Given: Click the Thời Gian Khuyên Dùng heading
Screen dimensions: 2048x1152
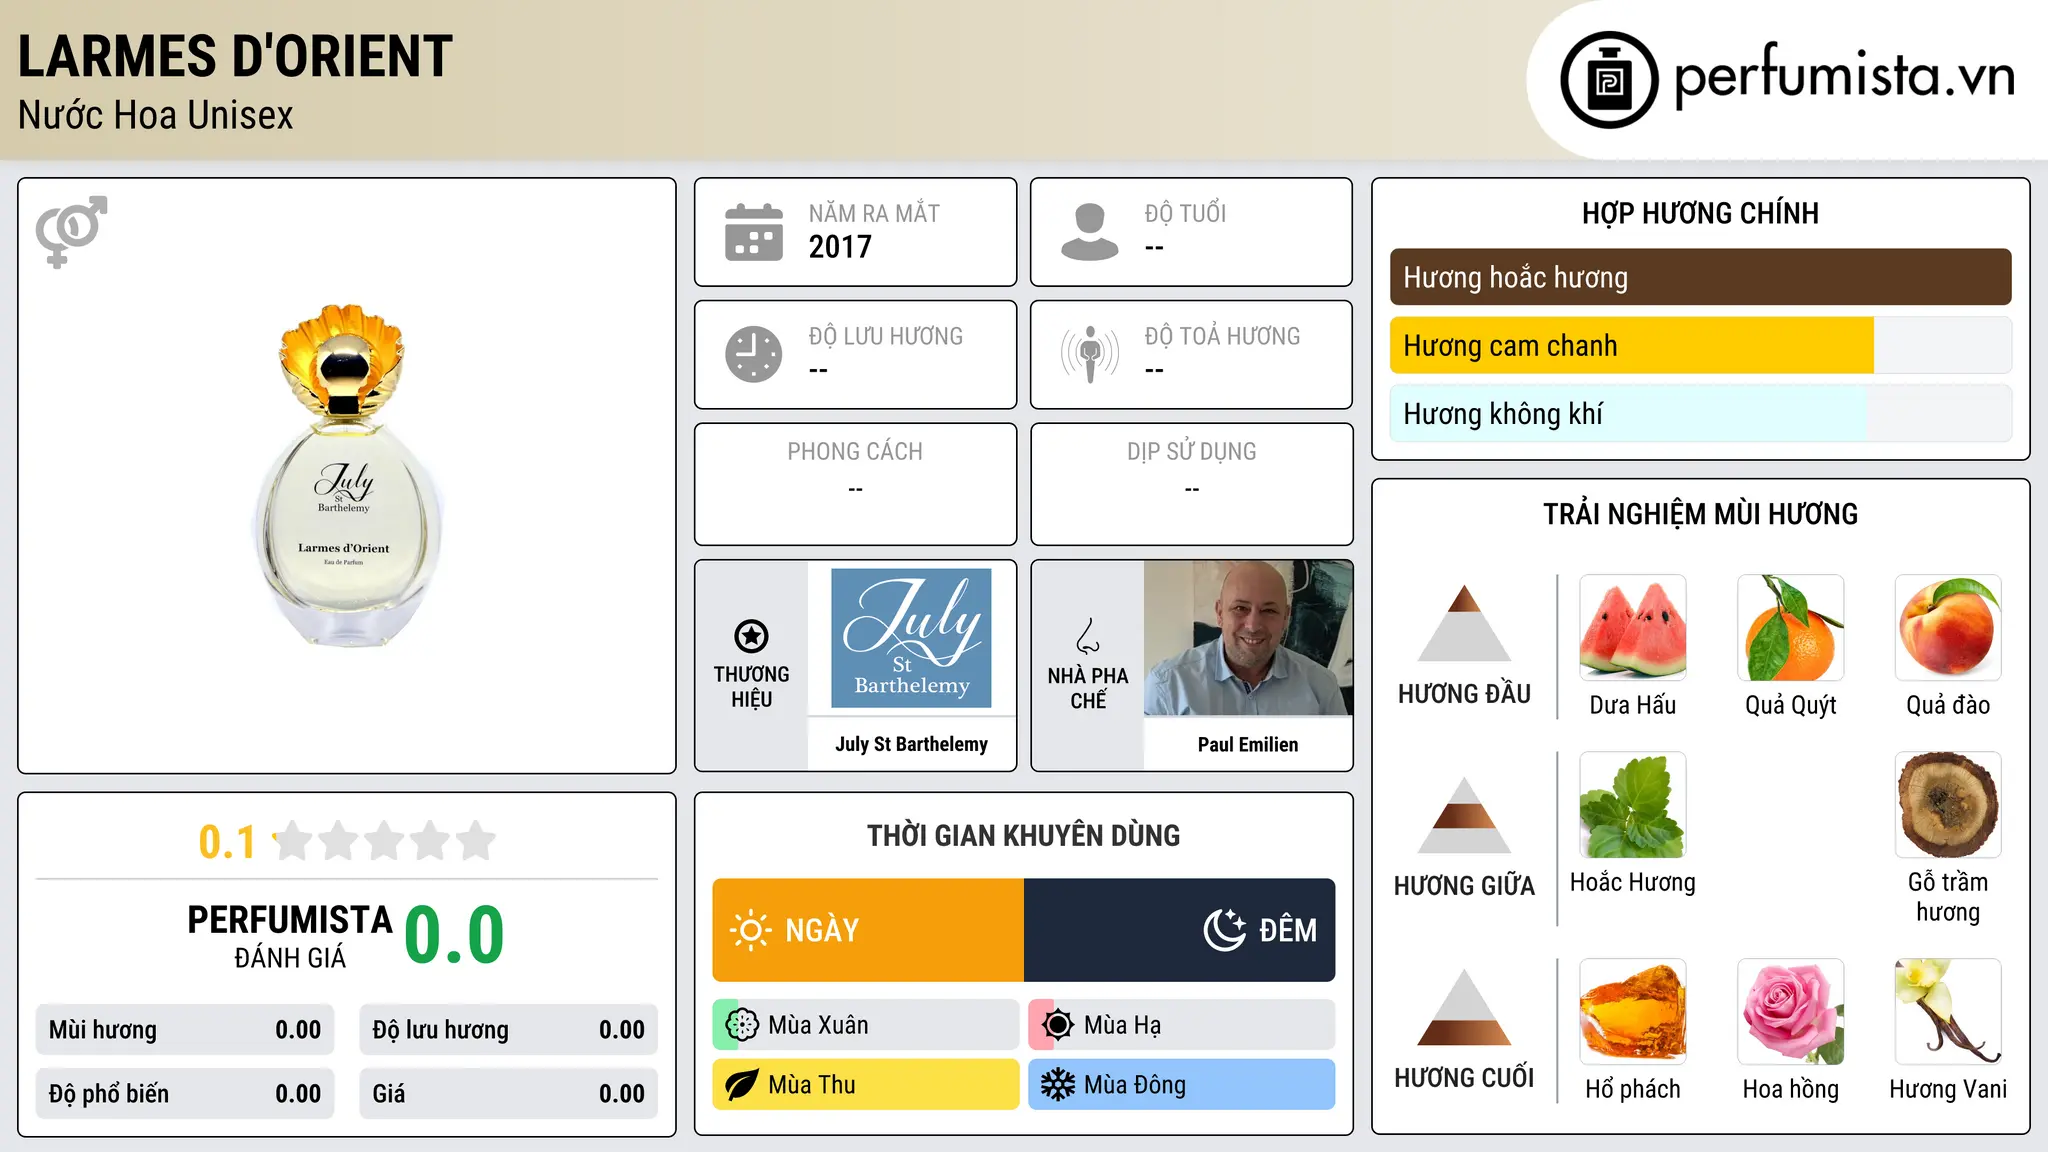Looking at the screenshot, I should (1023, 835).
